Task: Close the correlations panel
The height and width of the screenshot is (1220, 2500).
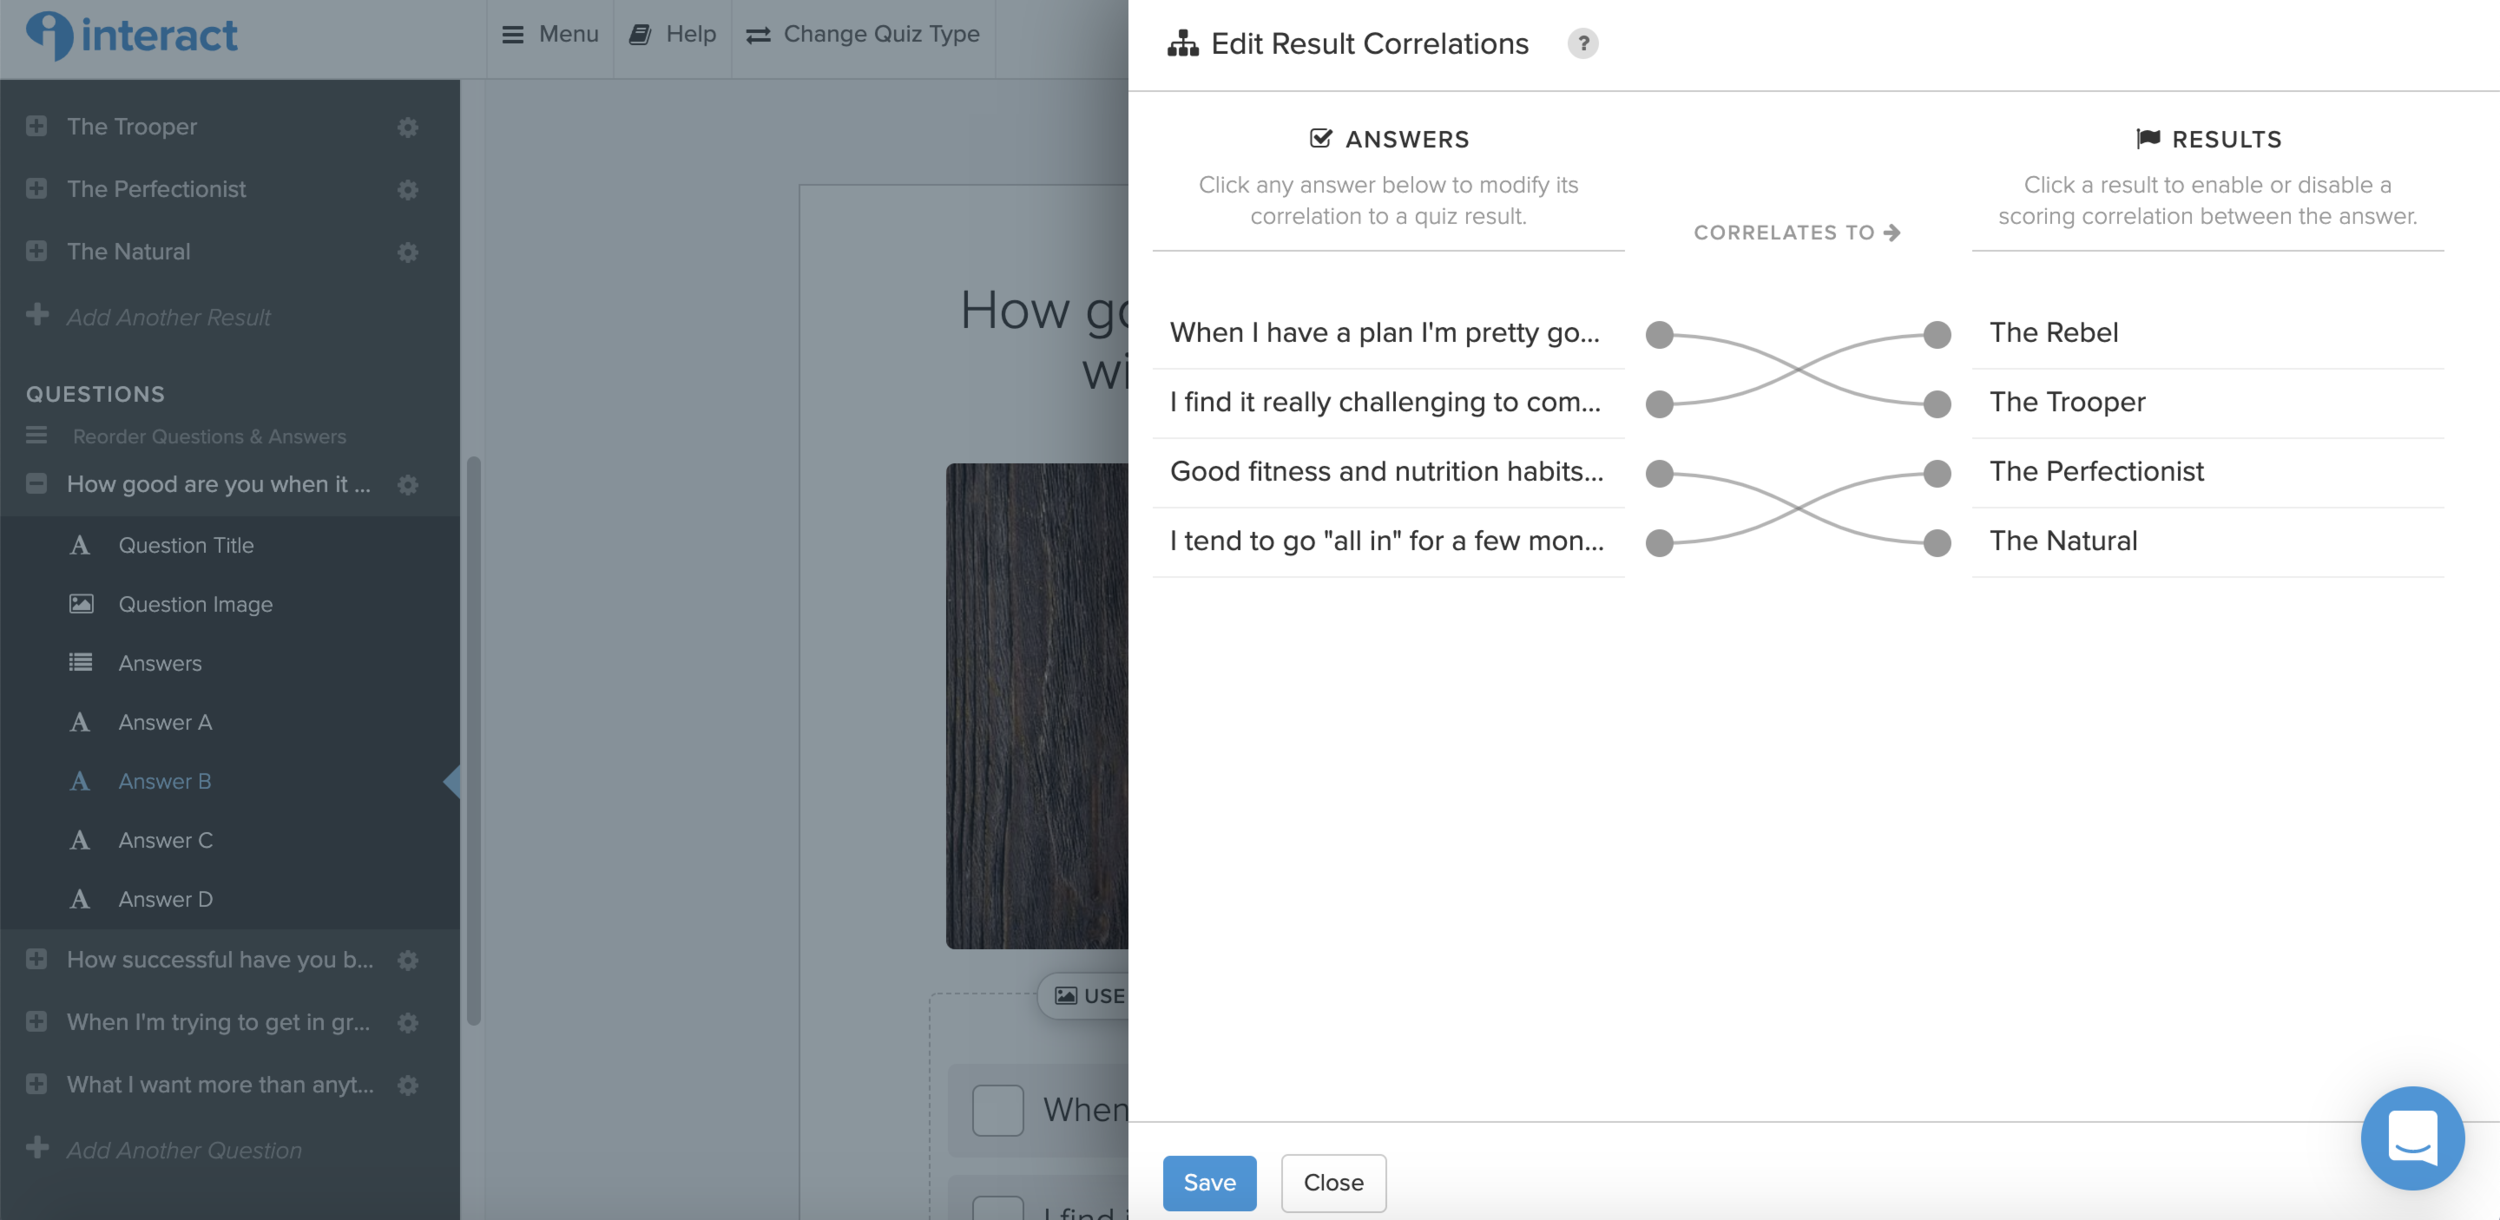Action: [x=1332, y=1182]
